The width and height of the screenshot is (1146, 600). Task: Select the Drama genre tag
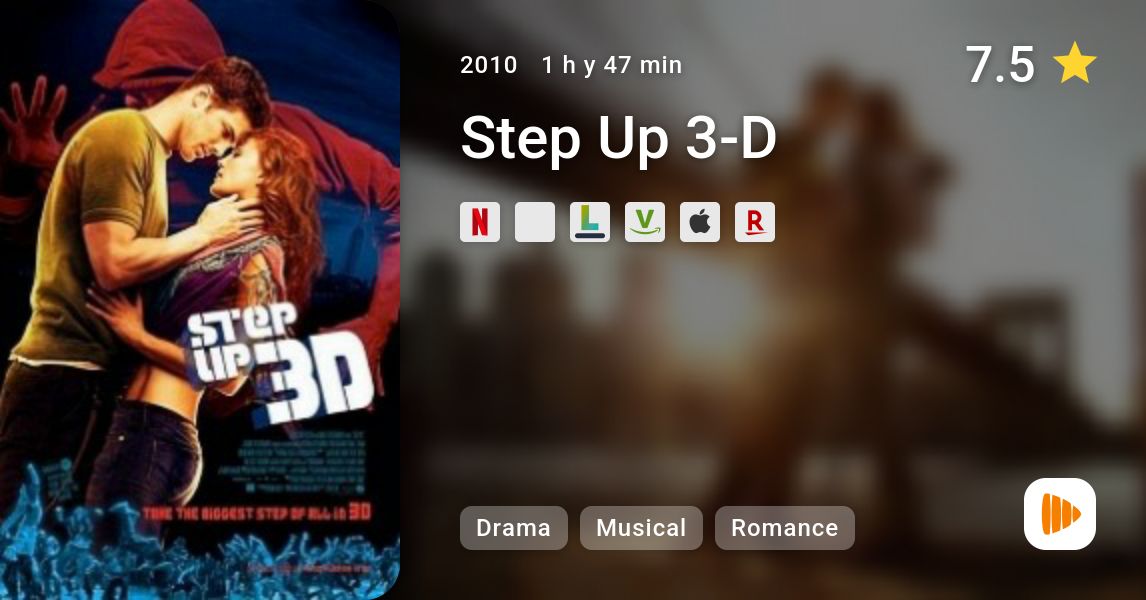514,528
